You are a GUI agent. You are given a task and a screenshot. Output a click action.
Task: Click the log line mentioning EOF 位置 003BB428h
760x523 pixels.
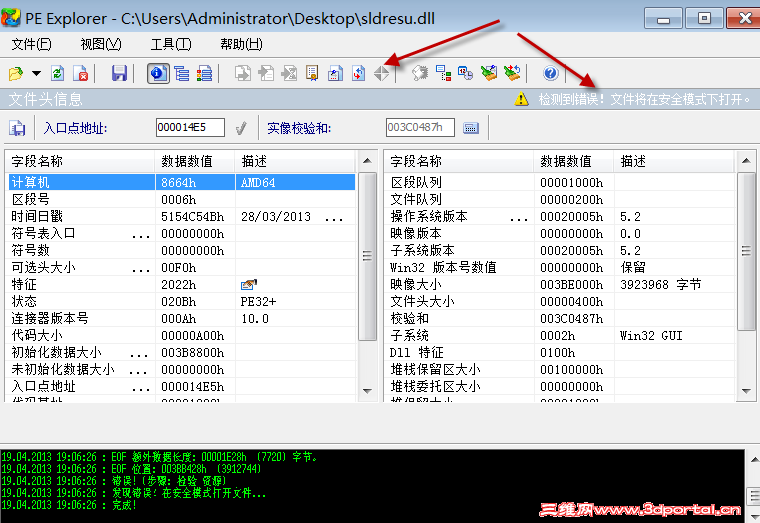(x=132, y=469)
